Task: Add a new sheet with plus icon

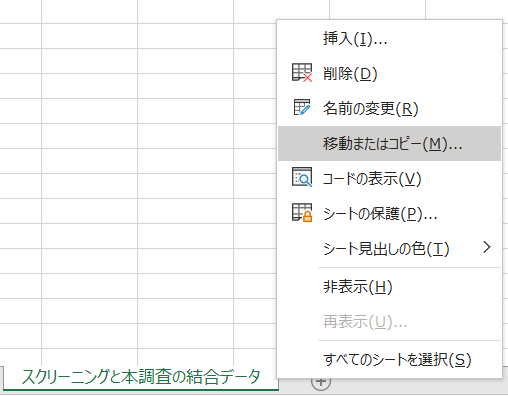Action: [321, 383]
